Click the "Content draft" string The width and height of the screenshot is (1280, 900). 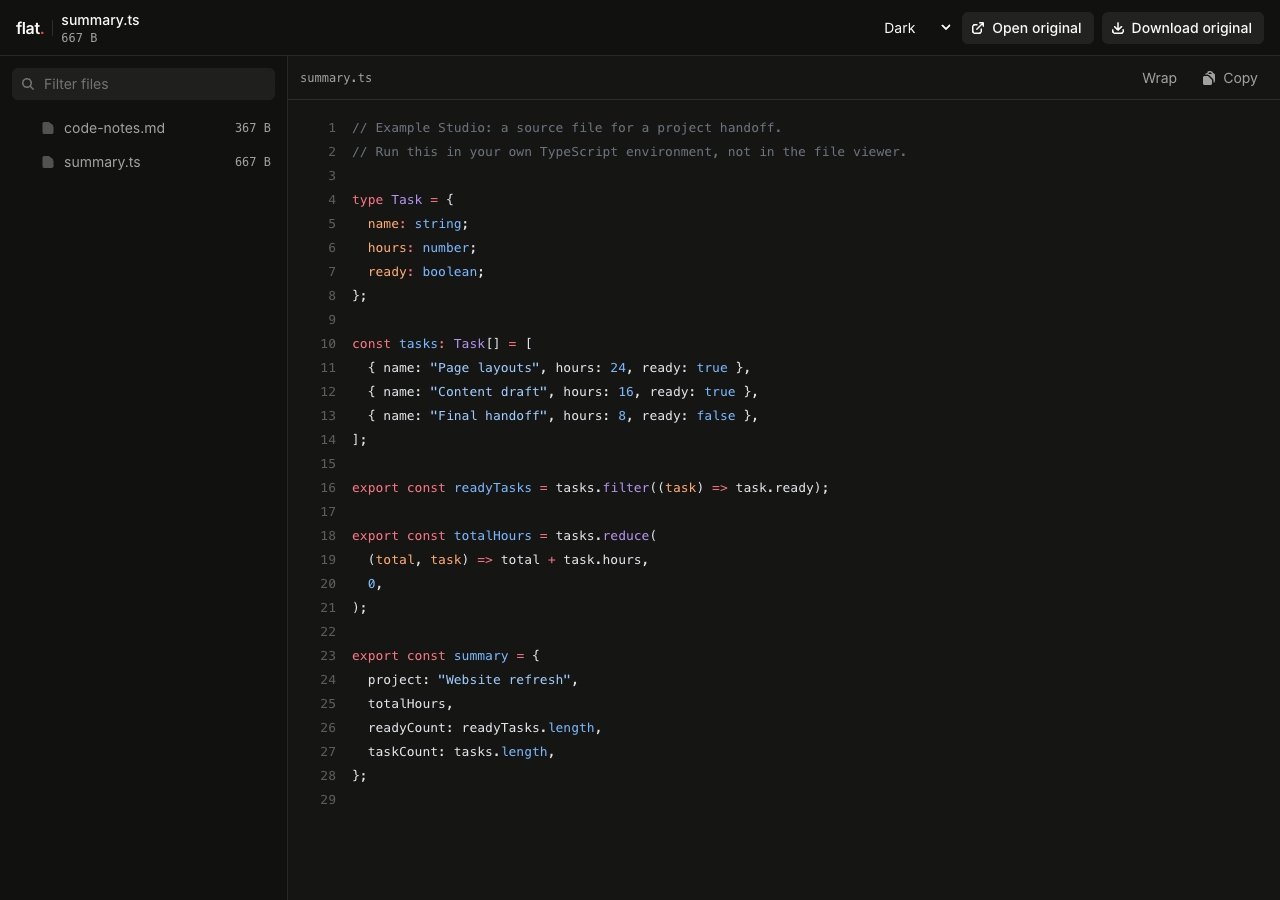(489, 392)
